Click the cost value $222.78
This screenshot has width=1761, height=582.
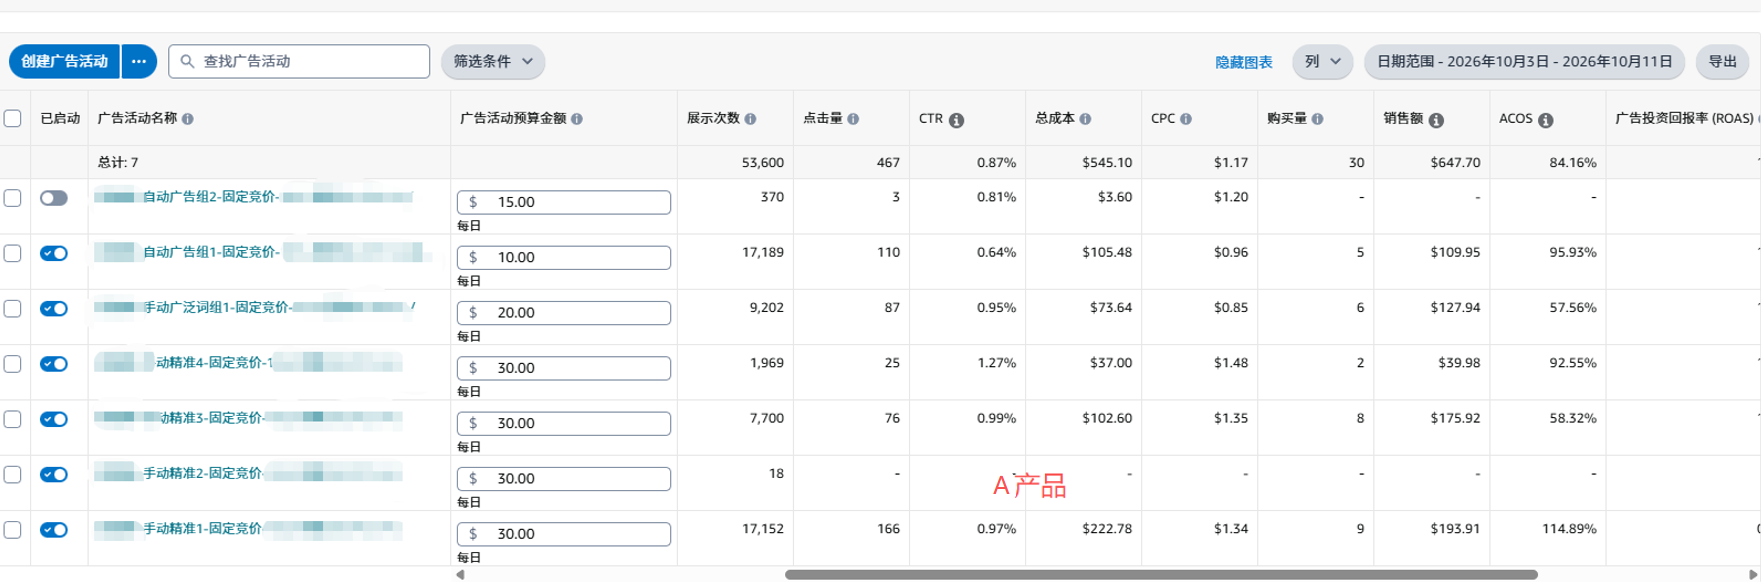coord(1107,529)
